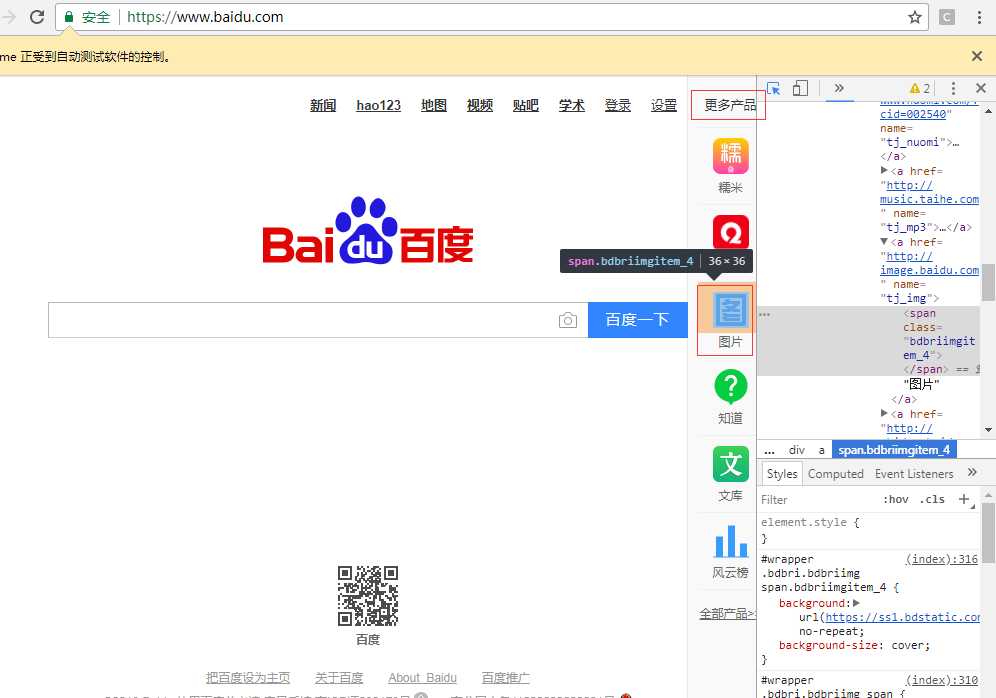The height and width of the screenshot is (698, 996).
Task: Collapse the image.baidu.com anchor node
Action: (884, 241)
